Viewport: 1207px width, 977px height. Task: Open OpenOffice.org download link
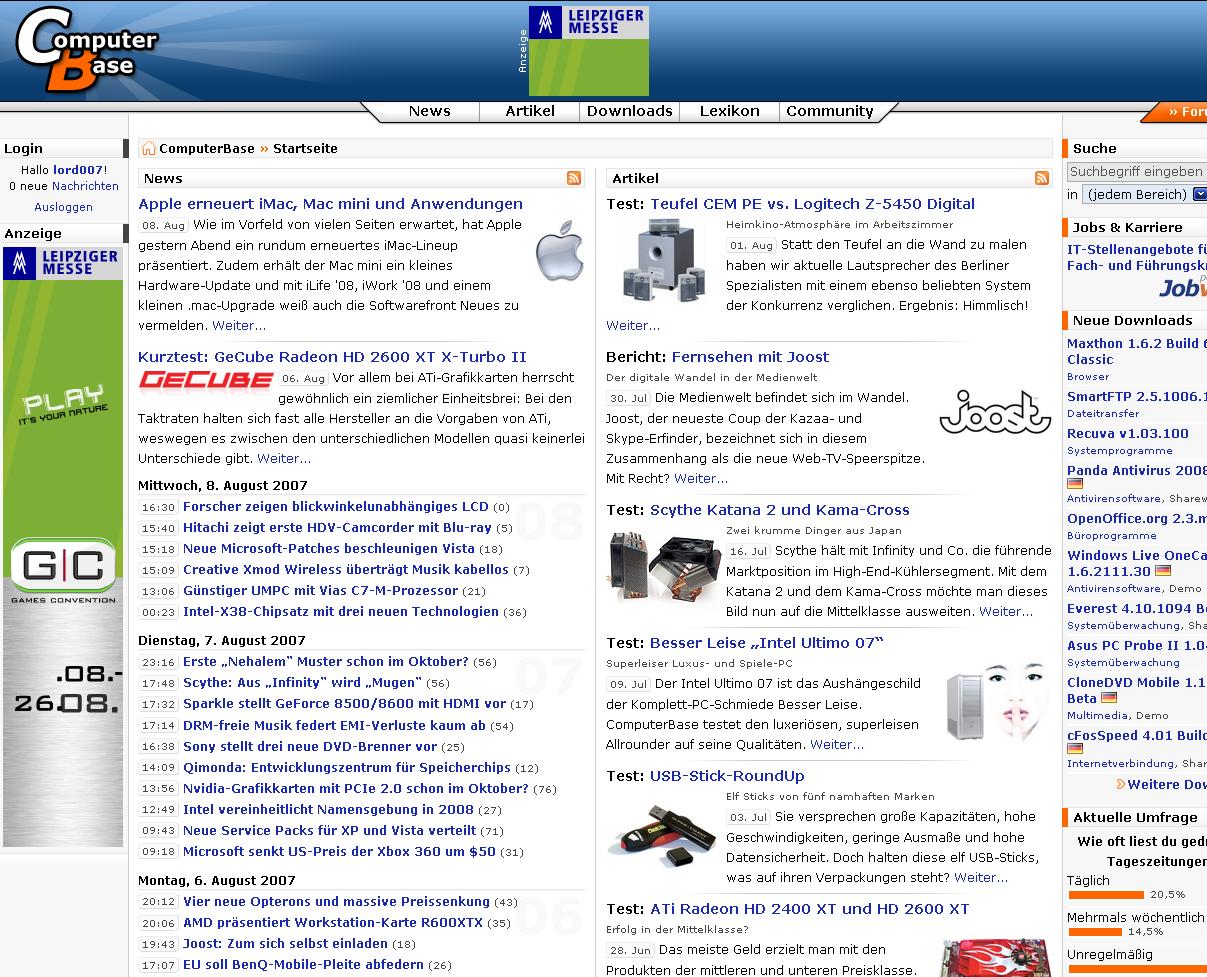(x=1137, y=518)
